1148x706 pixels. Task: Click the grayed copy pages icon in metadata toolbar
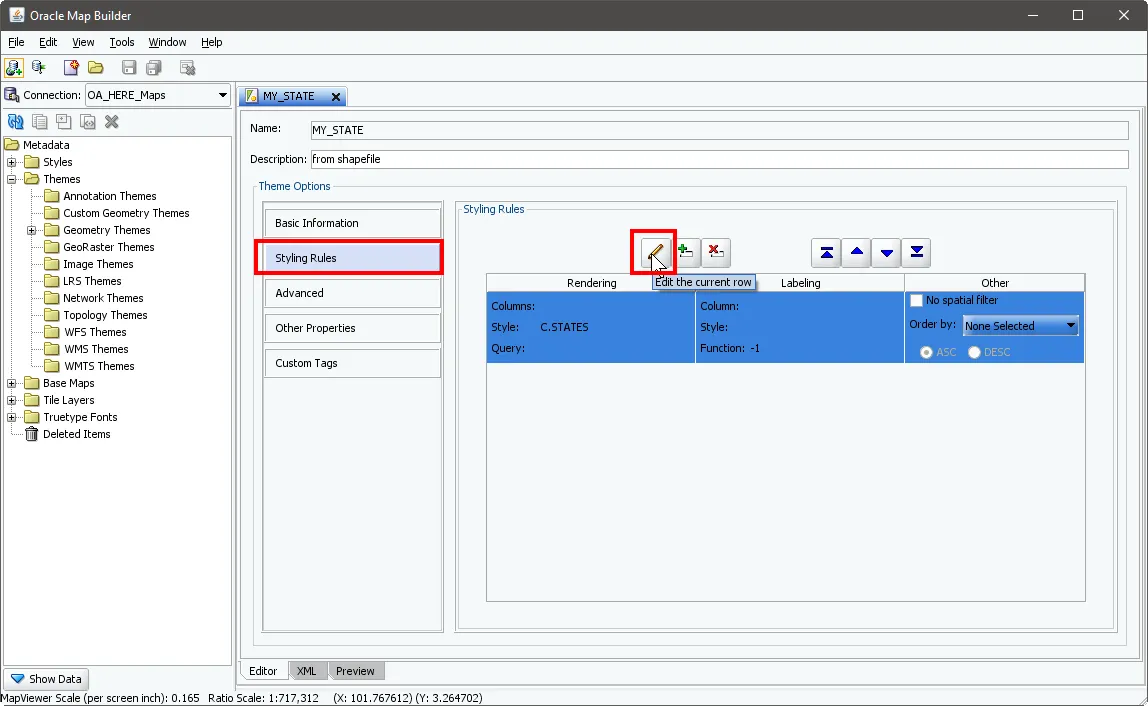40,122
